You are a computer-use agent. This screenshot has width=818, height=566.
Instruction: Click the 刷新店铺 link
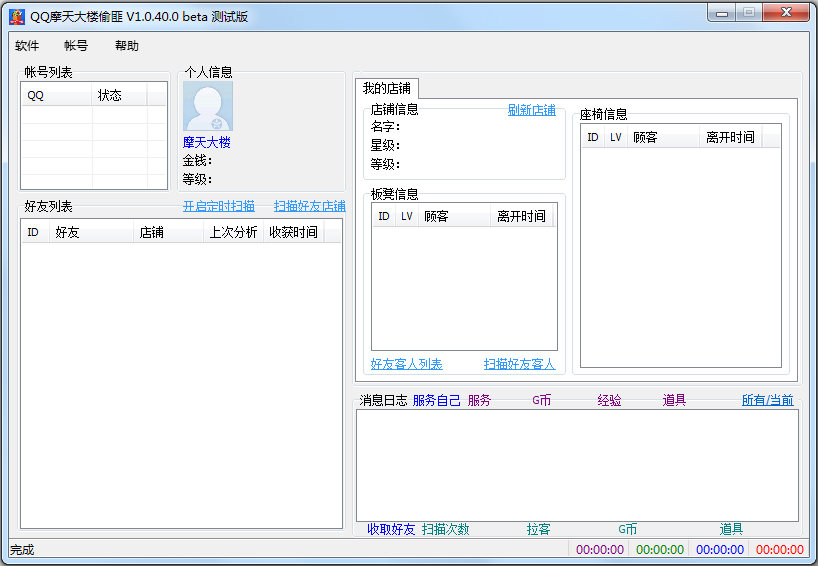coord(532,110)
